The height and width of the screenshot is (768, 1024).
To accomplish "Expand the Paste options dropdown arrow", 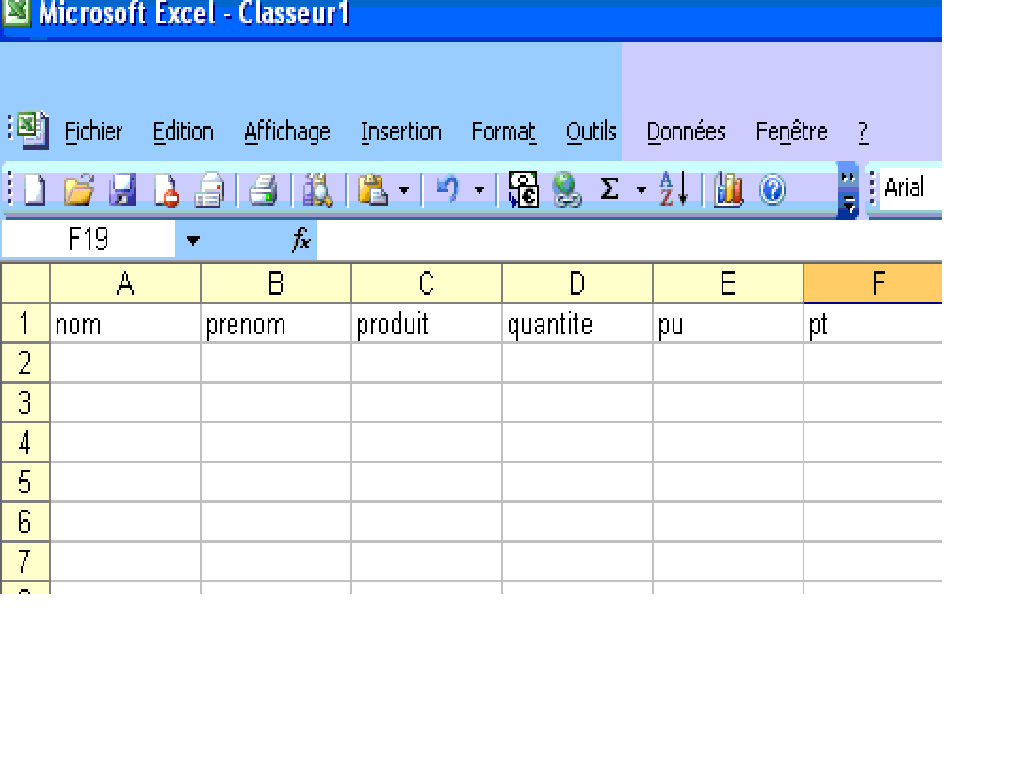I will point(404,191).
